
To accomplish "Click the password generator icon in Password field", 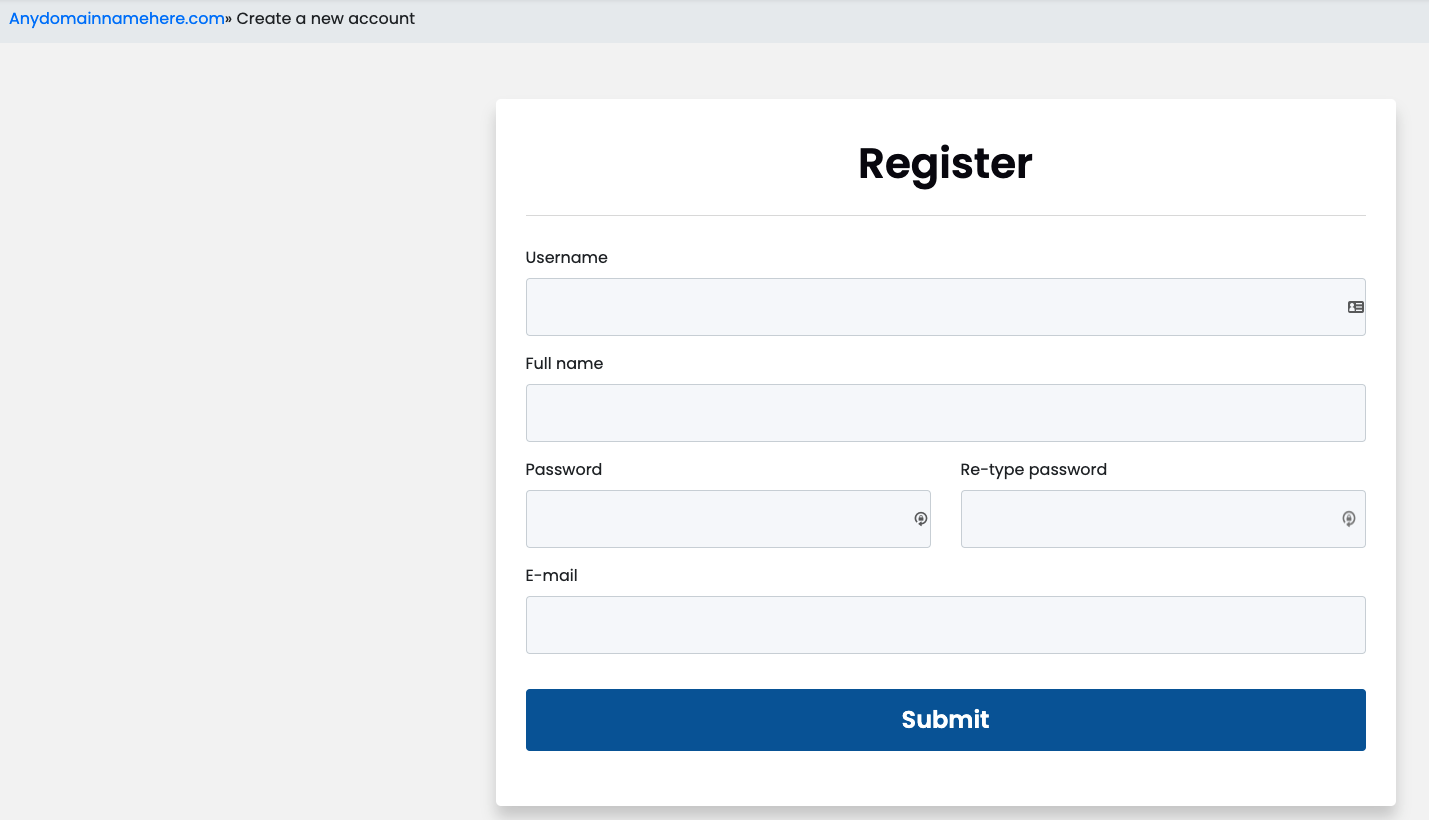I will 920,519.
